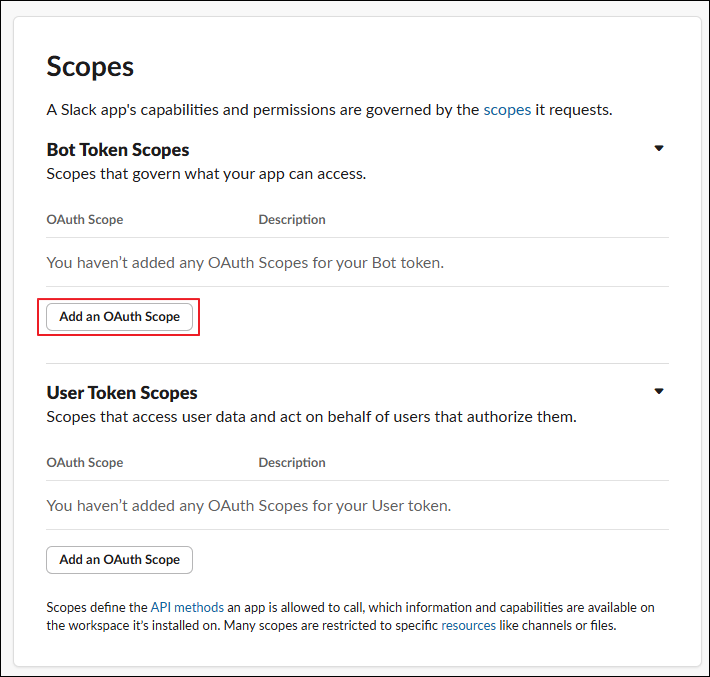Image resolution: width=710 pixels, height=677 pixels.
Task: Add an OAuth Scope under User Token Scopes
Action: 120,560
